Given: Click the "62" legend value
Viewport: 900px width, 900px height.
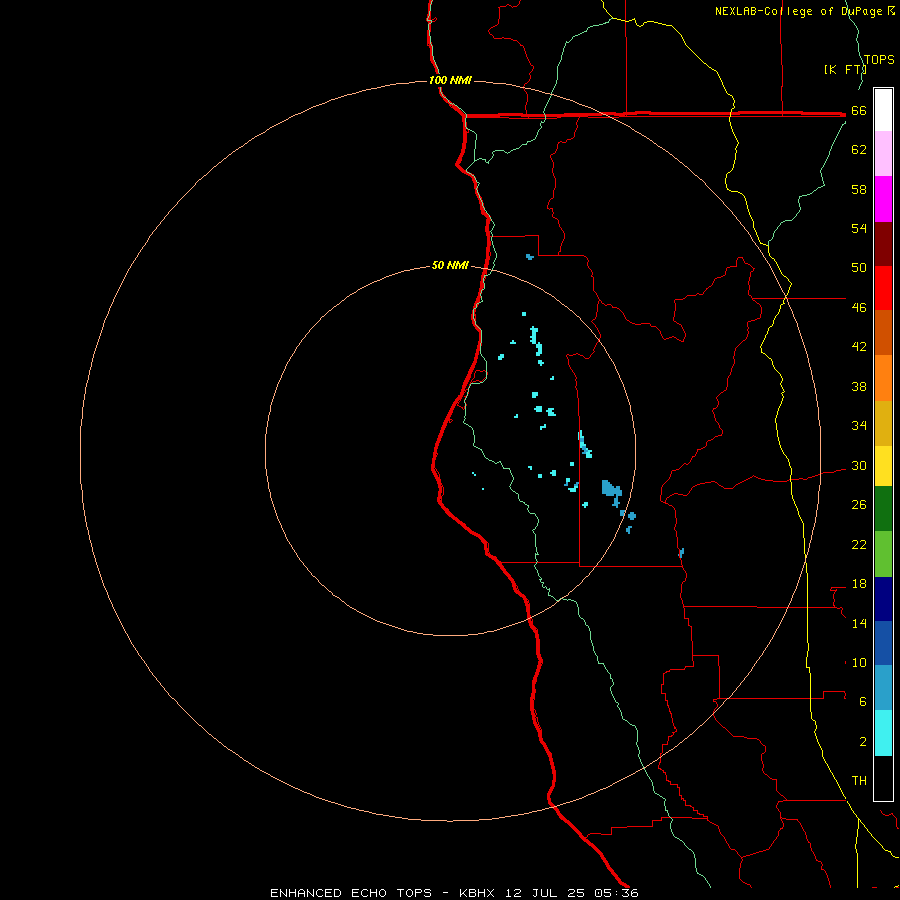Looking at the screenshot, I should [859, 150].
